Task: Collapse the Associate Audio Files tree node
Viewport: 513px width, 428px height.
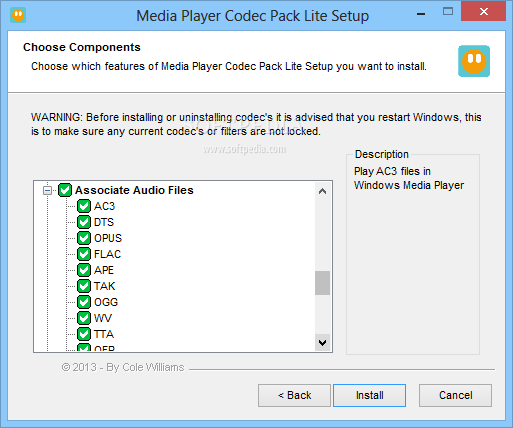Action: (x=48, y=190)
